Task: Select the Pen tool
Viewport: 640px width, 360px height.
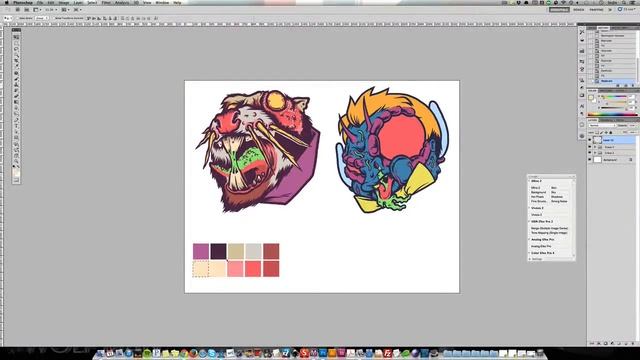Action: tap(16, 120)
